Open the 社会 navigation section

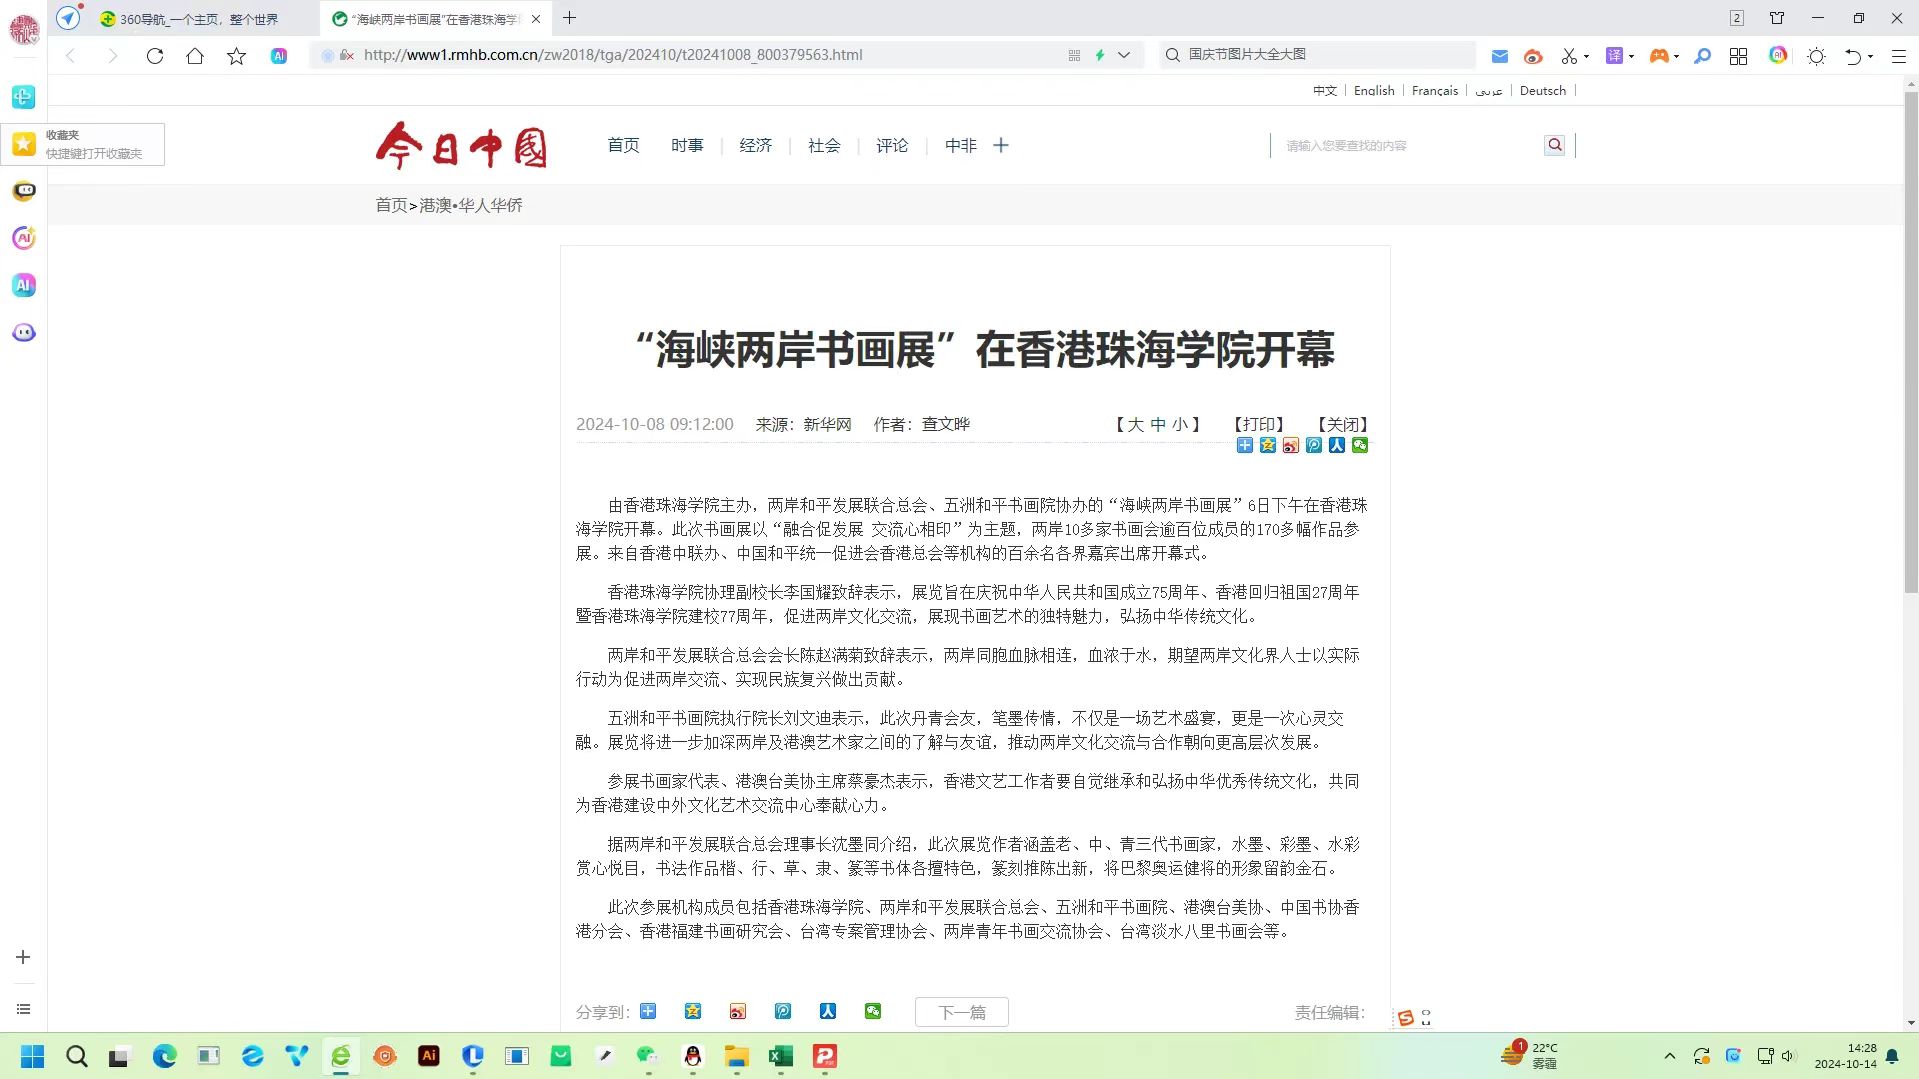pos(824,146)
